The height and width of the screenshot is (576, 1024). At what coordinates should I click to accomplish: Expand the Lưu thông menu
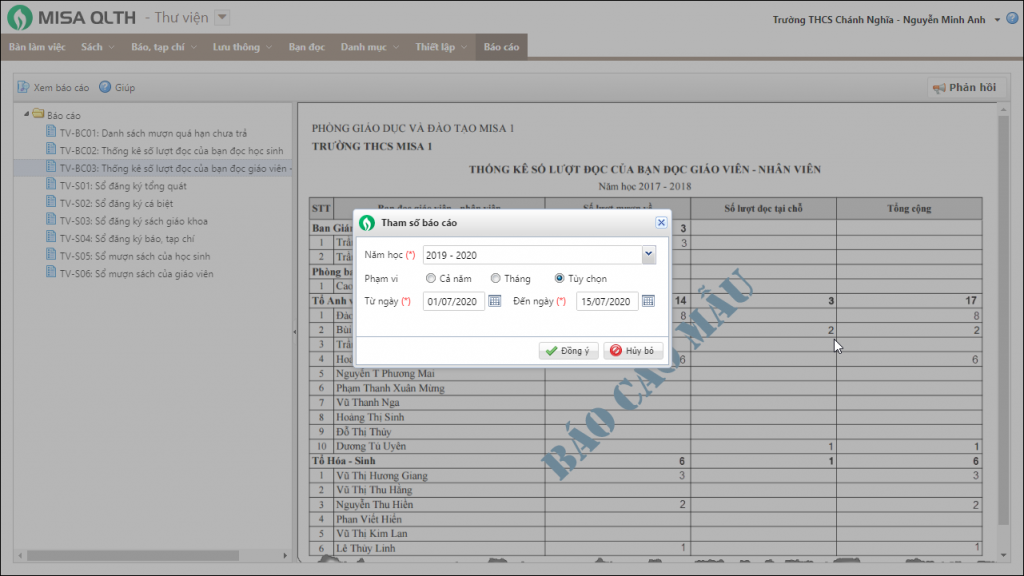point(268,47)
